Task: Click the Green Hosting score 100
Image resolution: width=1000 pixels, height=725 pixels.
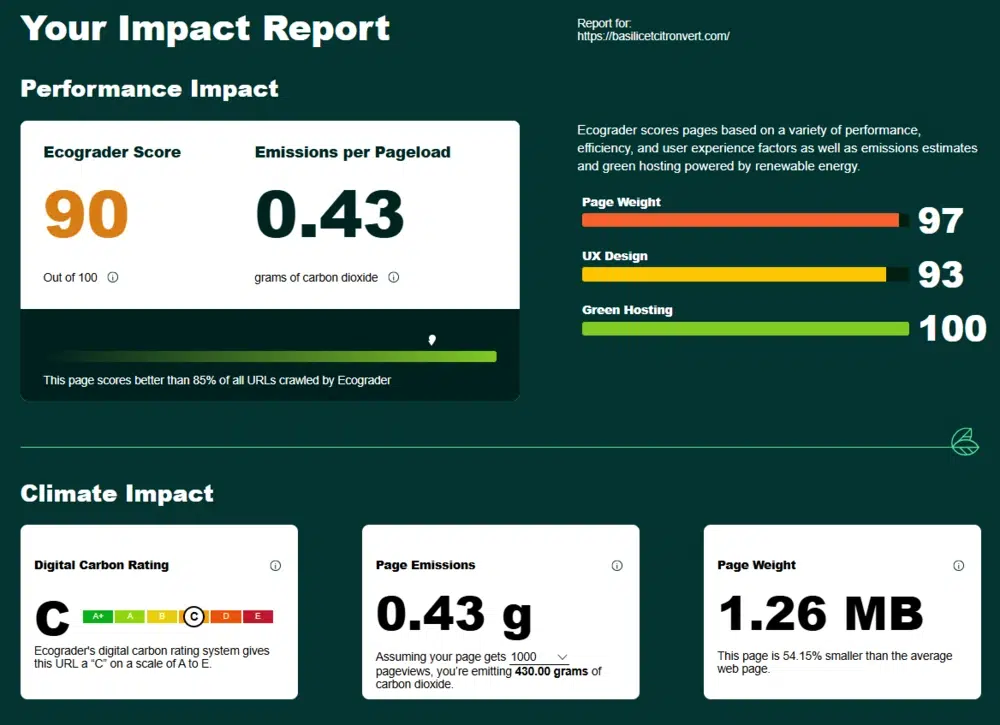Action: click(952, 328)
